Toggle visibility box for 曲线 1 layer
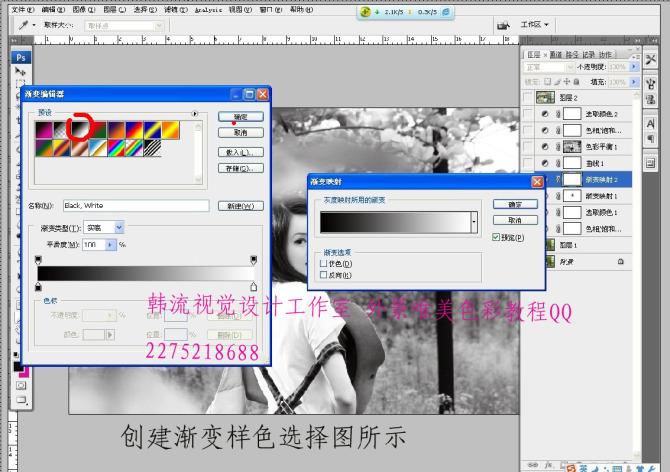 tap(528, 163)
